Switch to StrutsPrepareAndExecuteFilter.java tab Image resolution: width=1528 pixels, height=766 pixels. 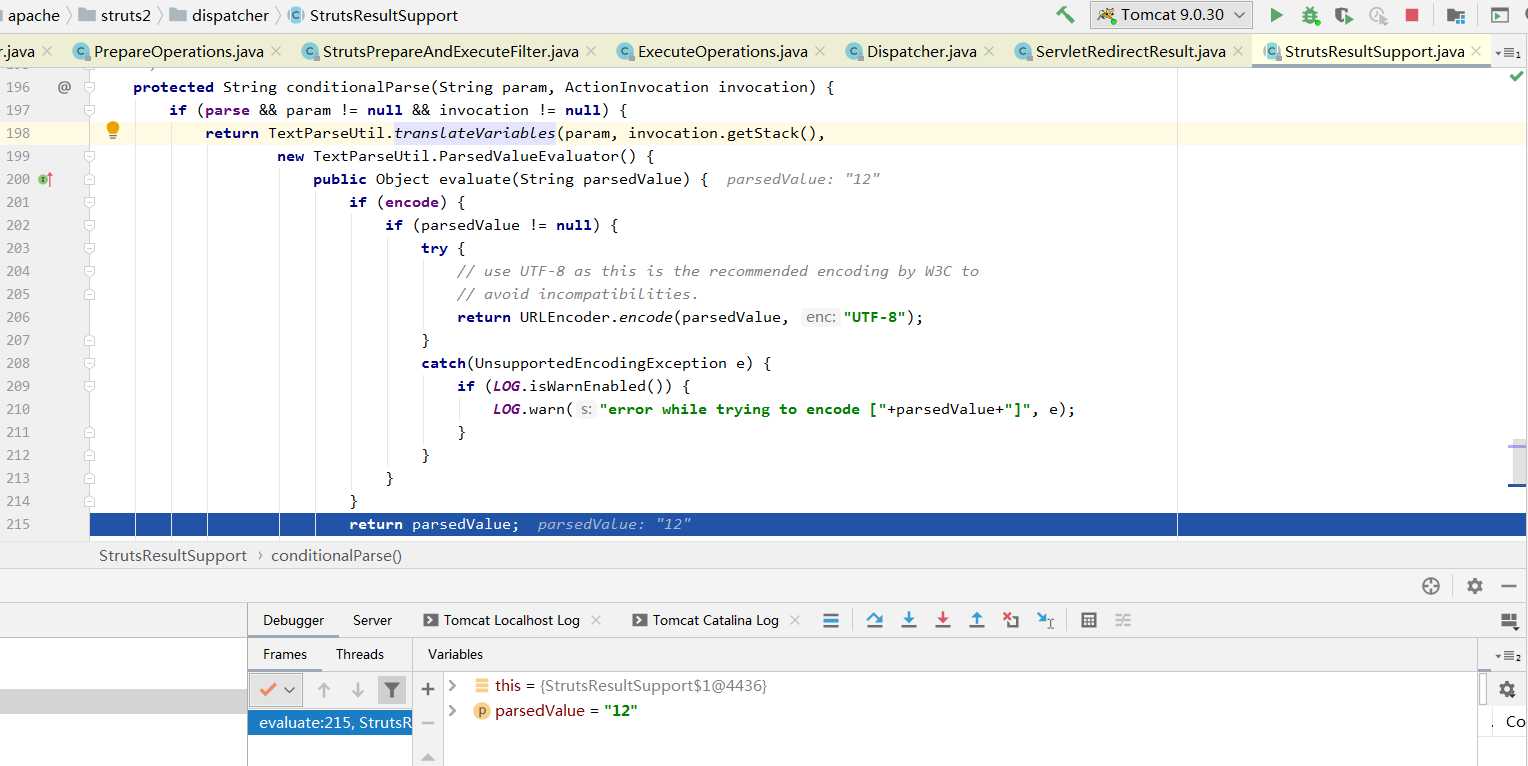[x=450, y=51]
